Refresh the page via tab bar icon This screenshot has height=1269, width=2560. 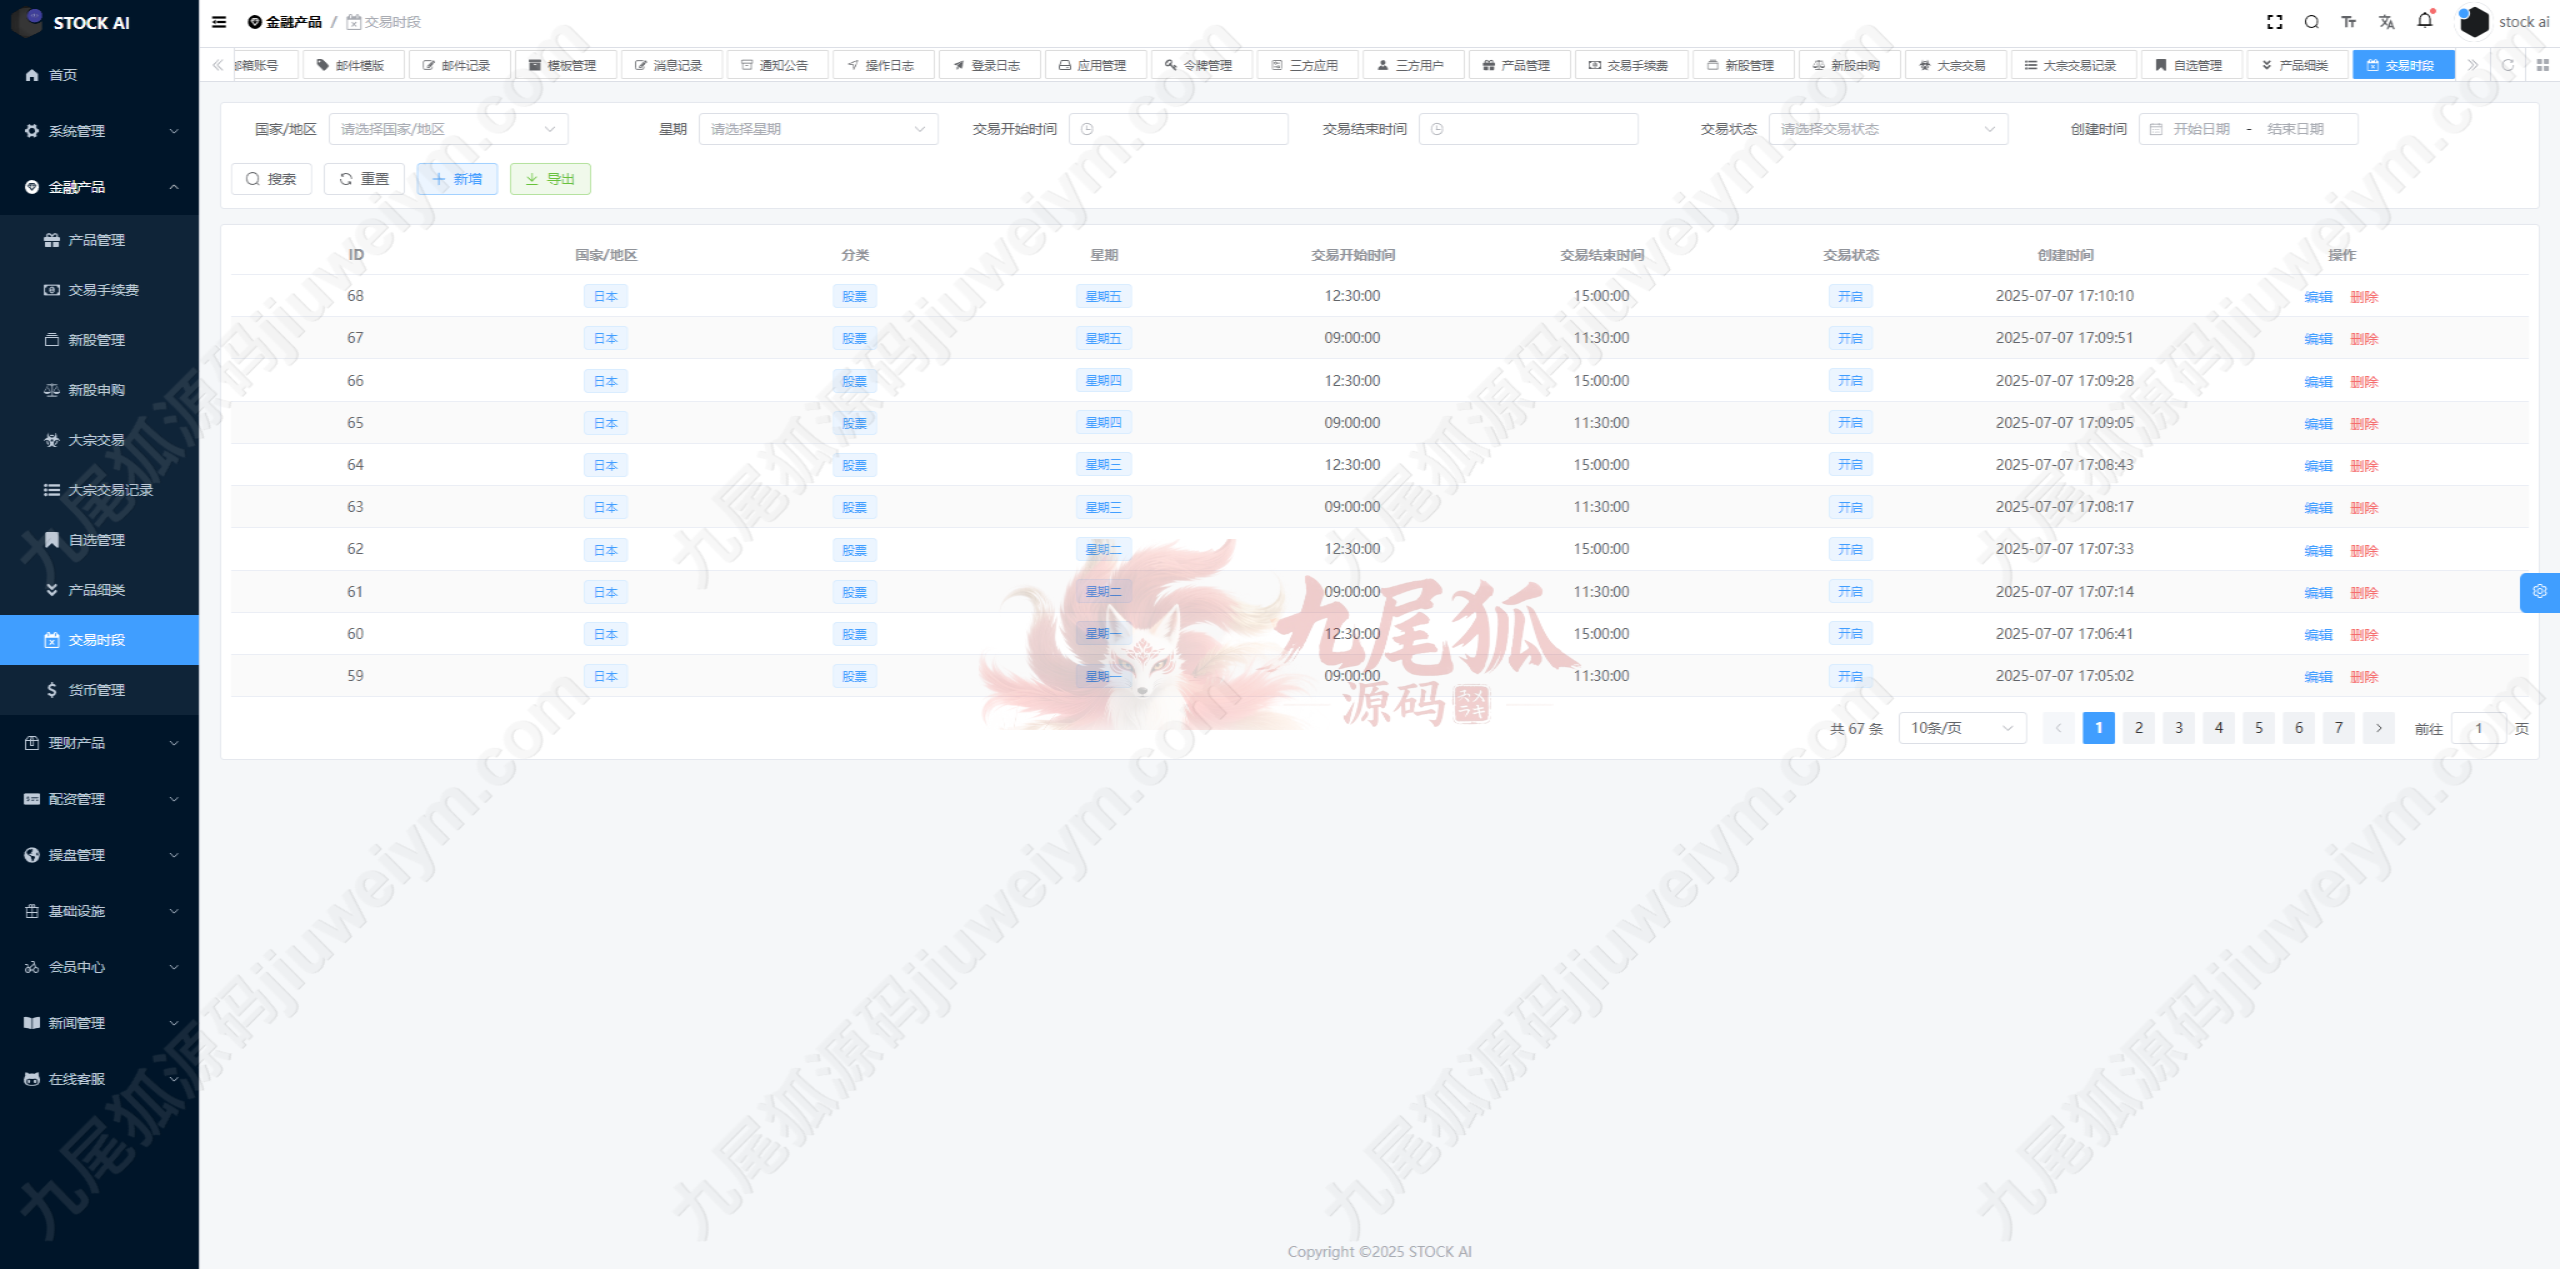[x=2508, y=65]
